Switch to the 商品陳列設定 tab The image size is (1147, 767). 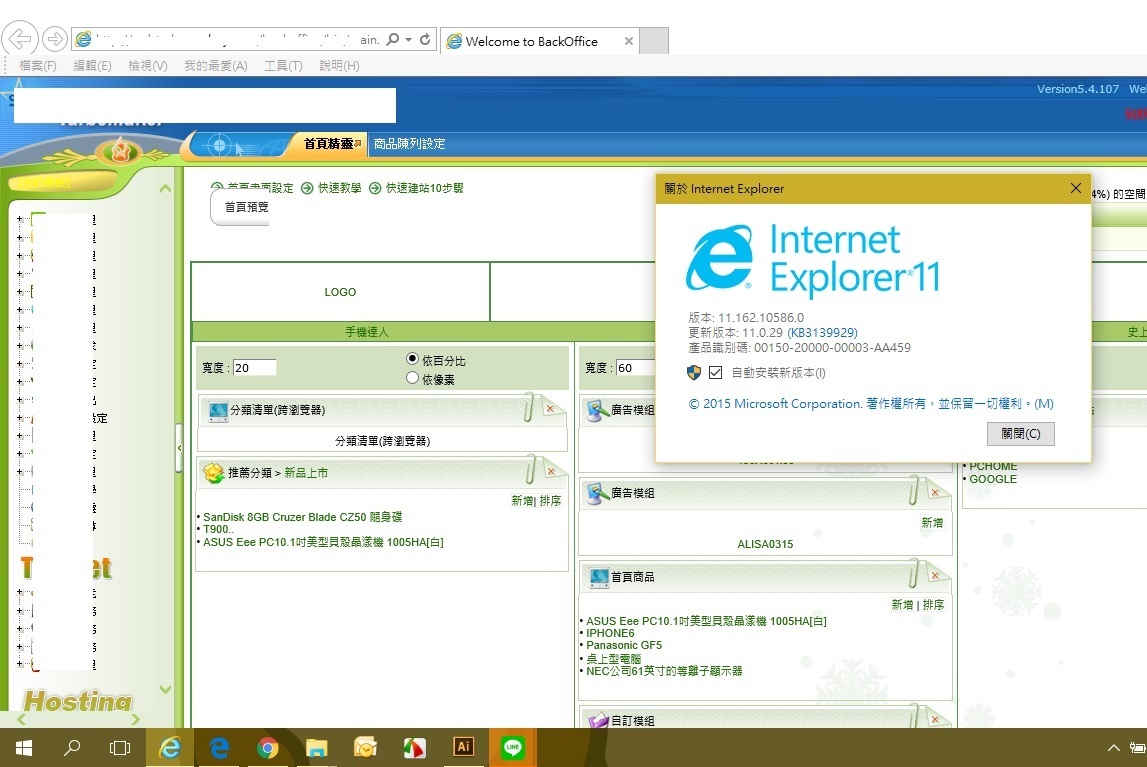point(409,144)
